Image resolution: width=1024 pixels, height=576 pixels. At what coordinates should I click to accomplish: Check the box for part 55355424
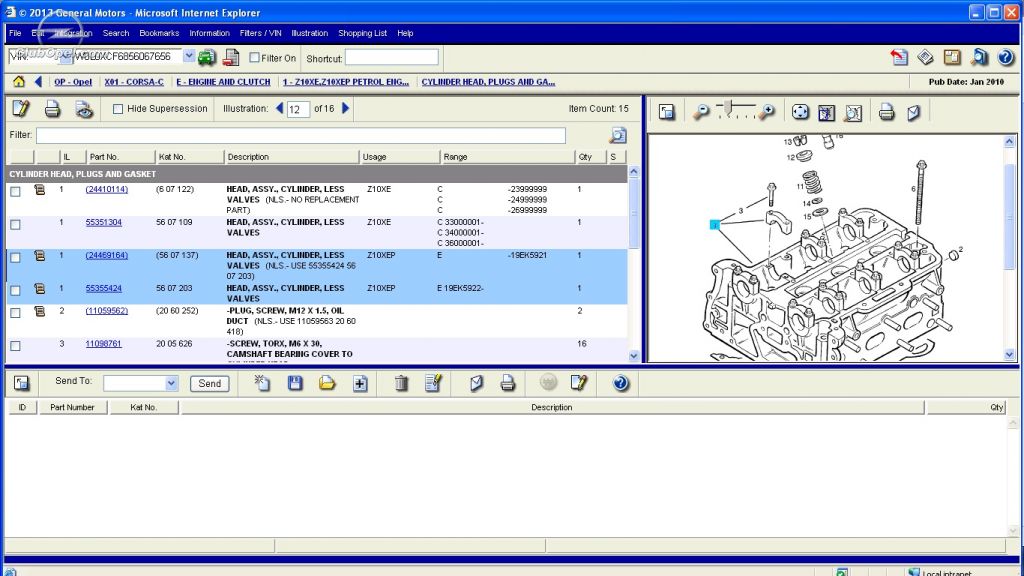click(15, 290)
